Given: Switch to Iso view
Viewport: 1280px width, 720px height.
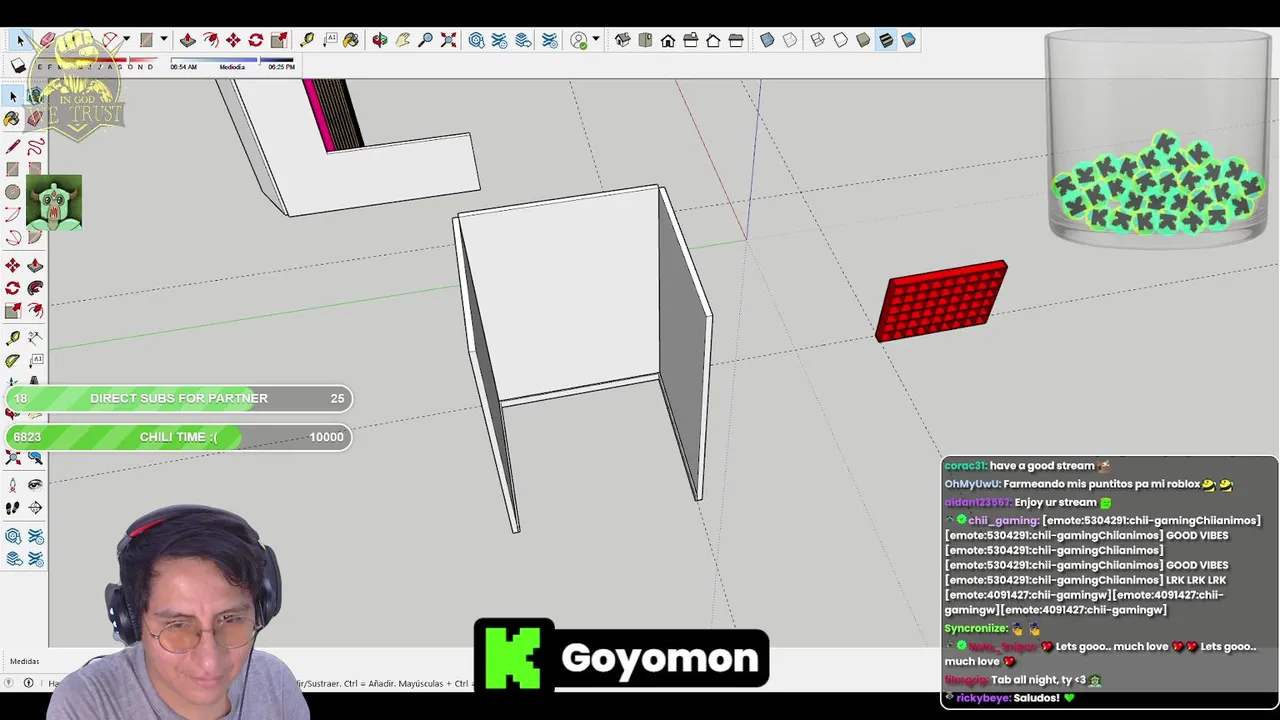Looking at the screenshot, I should [622, 40].
